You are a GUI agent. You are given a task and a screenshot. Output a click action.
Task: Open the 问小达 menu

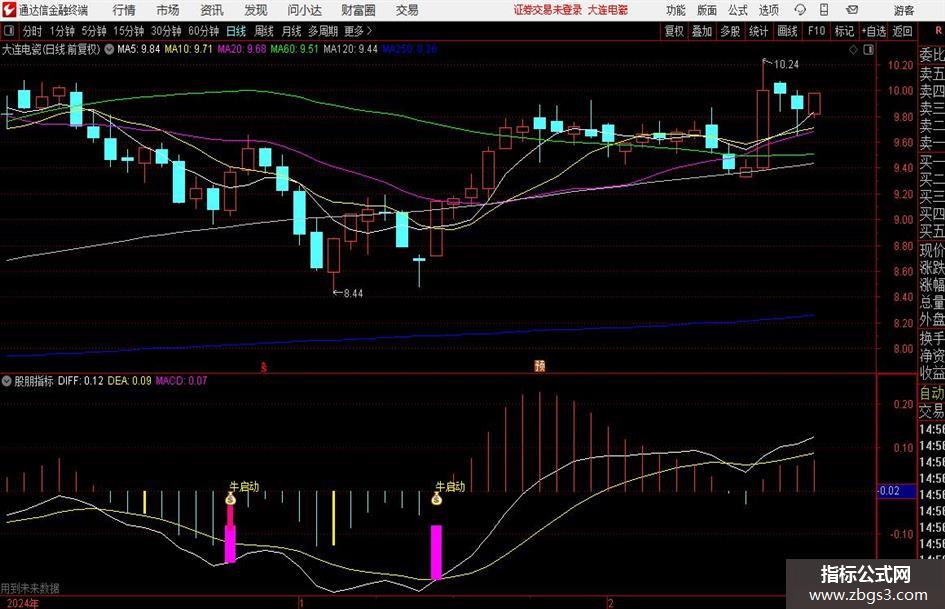[304, 10]
